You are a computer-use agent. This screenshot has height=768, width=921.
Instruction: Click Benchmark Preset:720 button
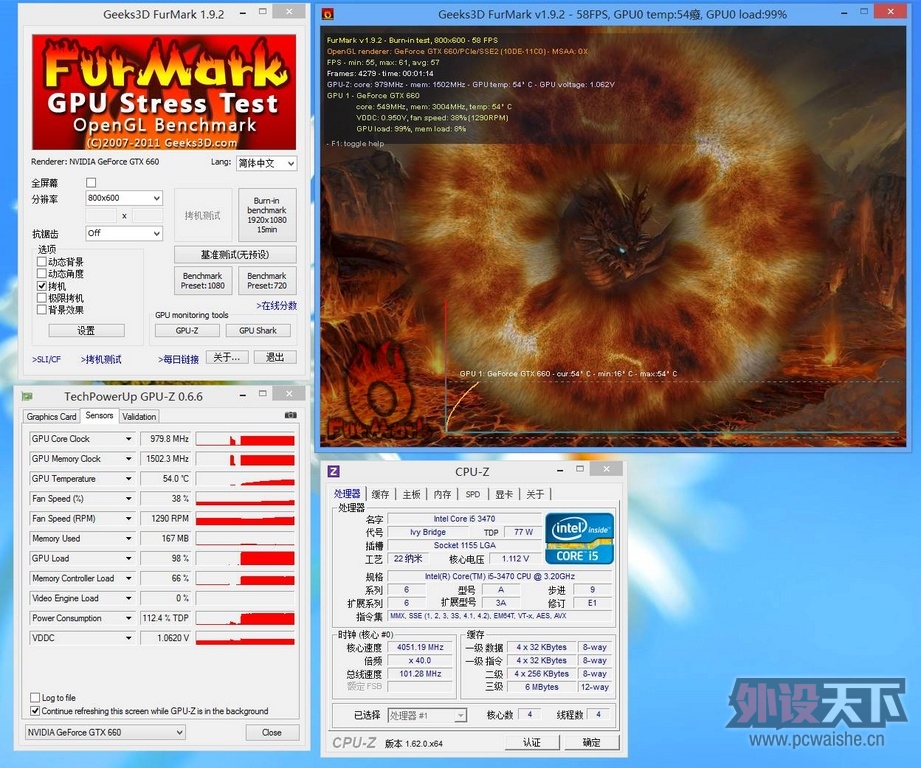267,280
